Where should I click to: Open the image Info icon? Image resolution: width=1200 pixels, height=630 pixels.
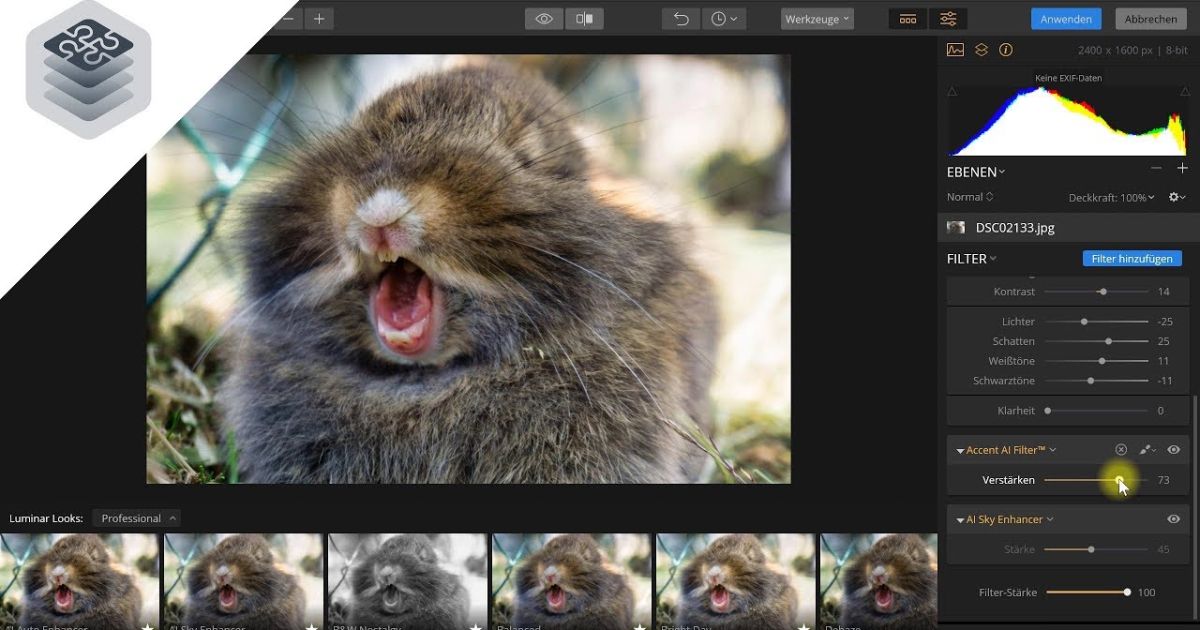click(x=1007, y=49)
